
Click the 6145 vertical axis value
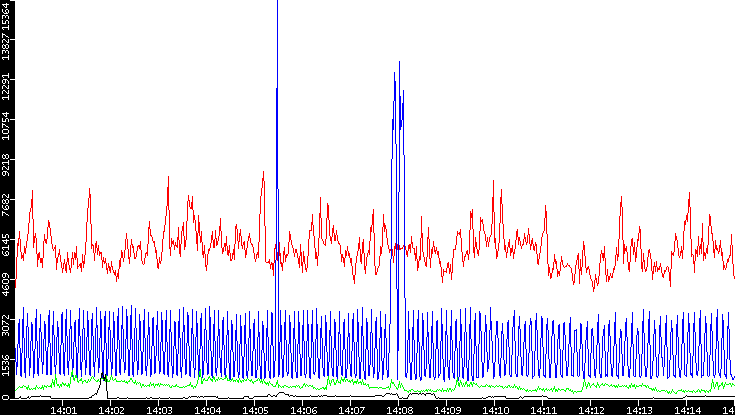point(6,244)
